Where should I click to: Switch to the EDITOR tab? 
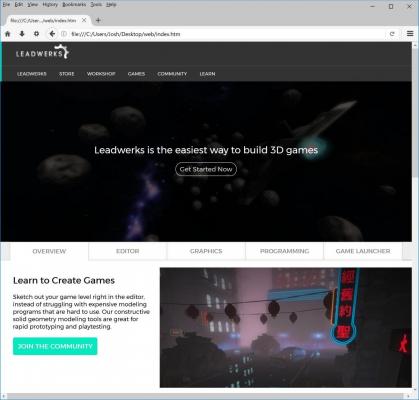point(128,251)
